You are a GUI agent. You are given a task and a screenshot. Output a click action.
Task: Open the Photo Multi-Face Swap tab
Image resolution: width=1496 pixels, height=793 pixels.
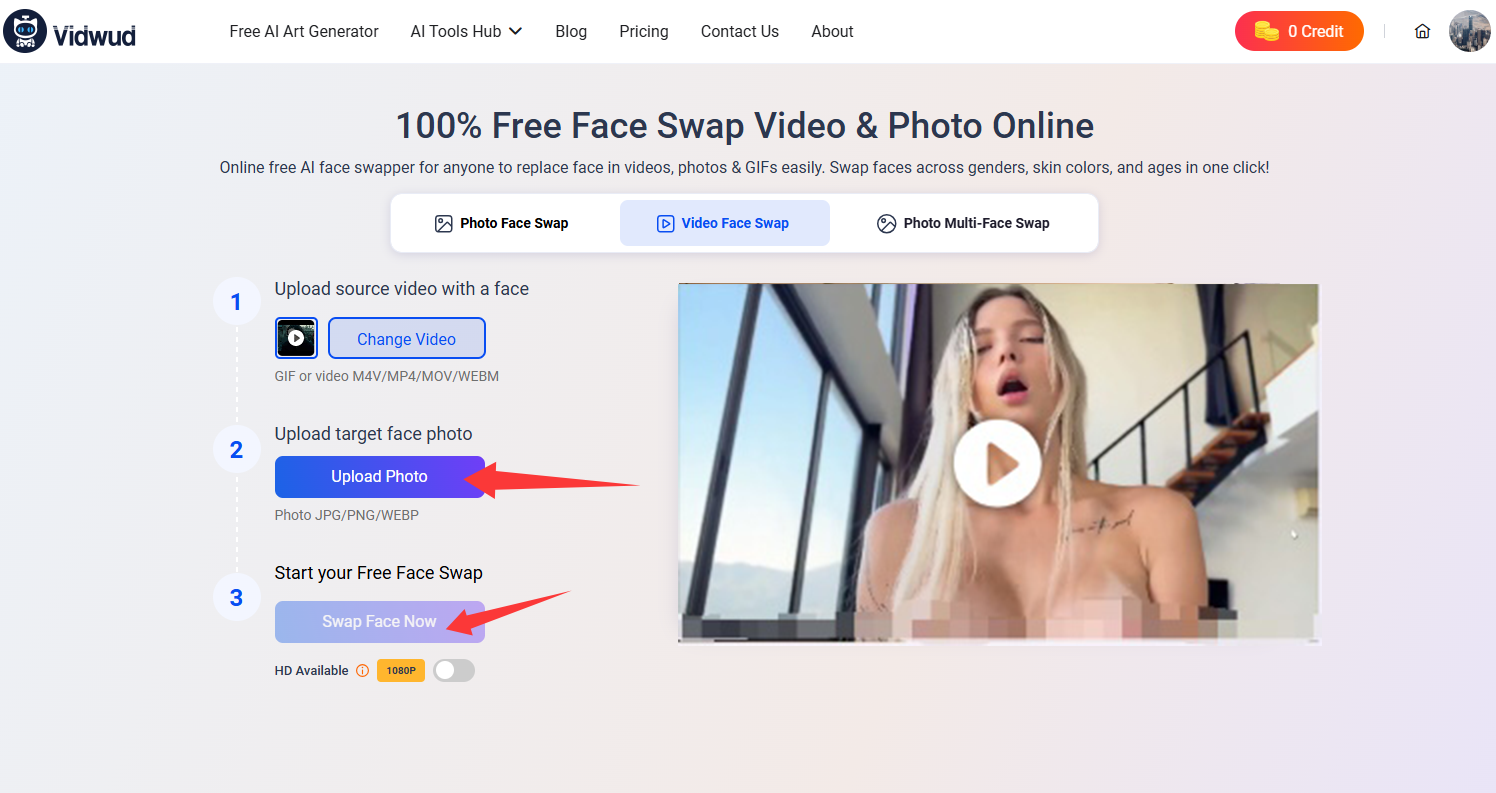tap(964, 223)
